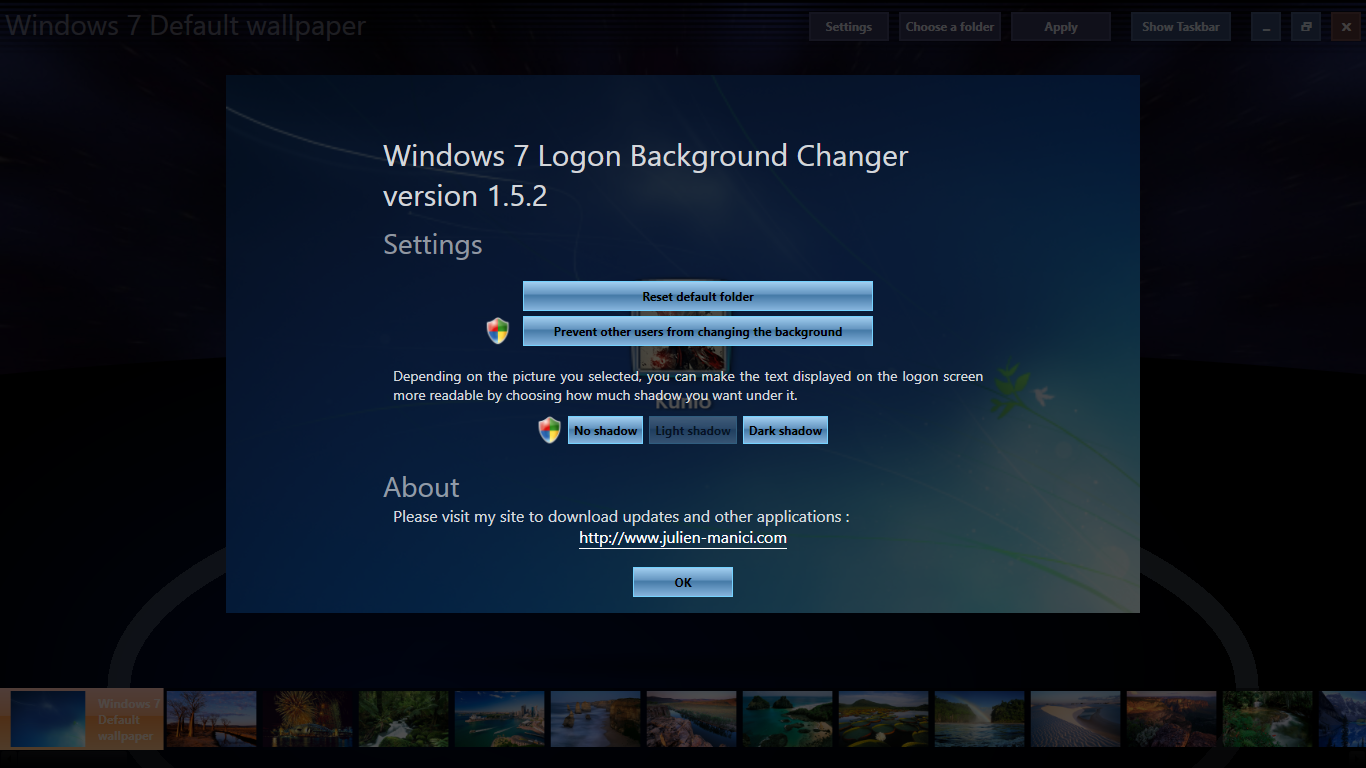The width and height of the screenshot is (1366, 768).
Task: Choose the sand dunes wallpaper thumbnail
Action: pos(1075,719)
